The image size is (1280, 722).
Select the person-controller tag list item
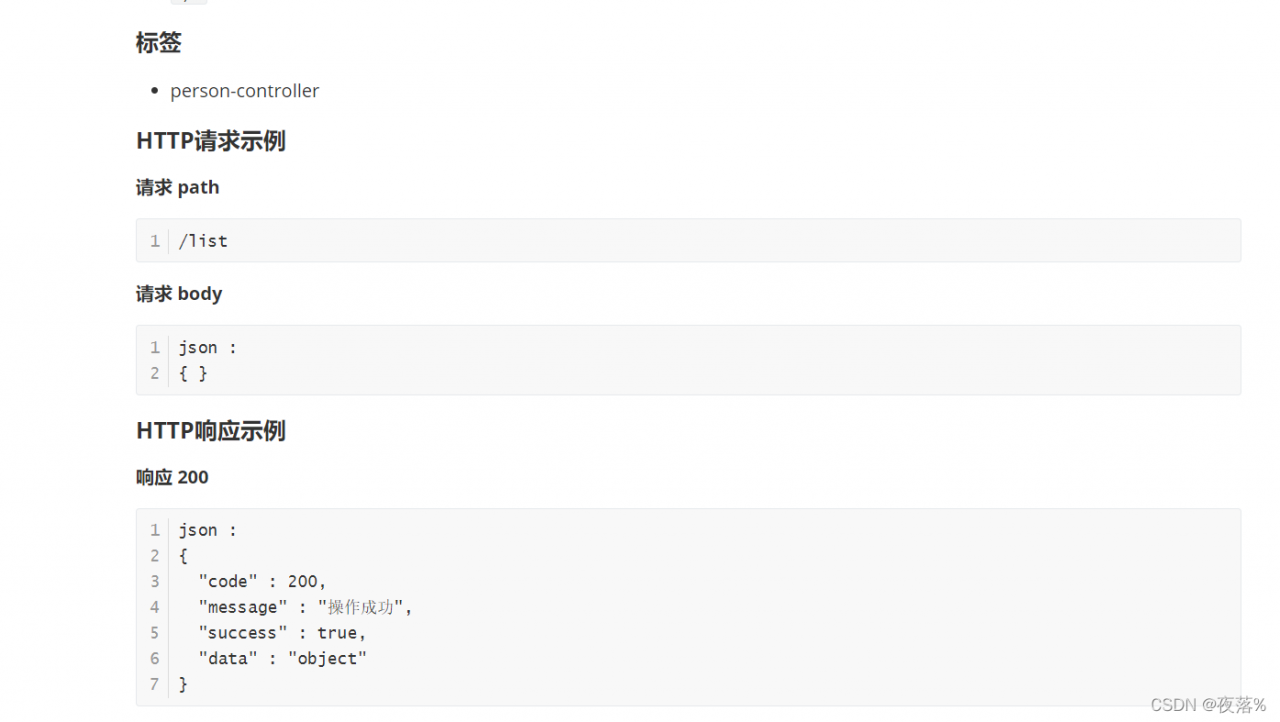[x=244, y=91]
